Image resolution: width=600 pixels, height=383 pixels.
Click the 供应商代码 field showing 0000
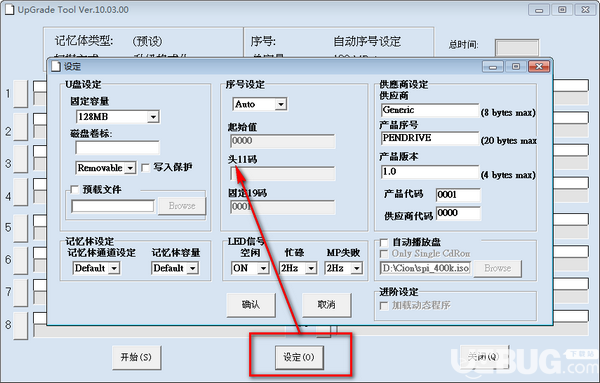[458, 213]
